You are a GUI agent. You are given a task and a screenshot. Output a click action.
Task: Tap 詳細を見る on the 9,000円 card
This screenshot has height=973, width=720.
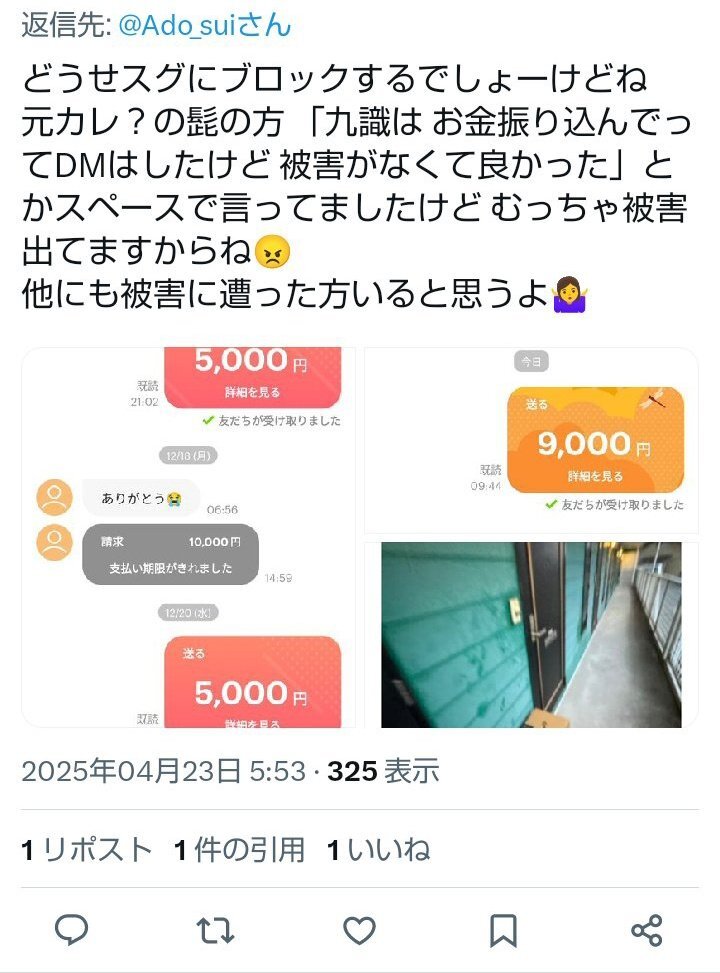[x=595, y=476]
